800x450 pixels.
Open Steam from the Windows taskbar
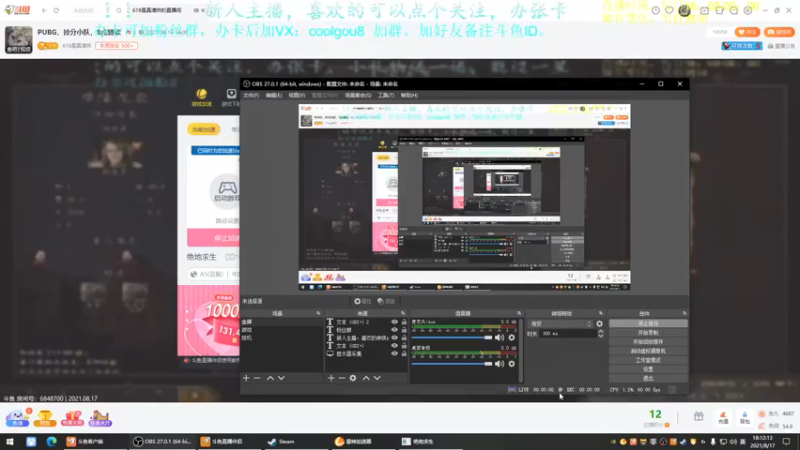click(x=282, y=441)
